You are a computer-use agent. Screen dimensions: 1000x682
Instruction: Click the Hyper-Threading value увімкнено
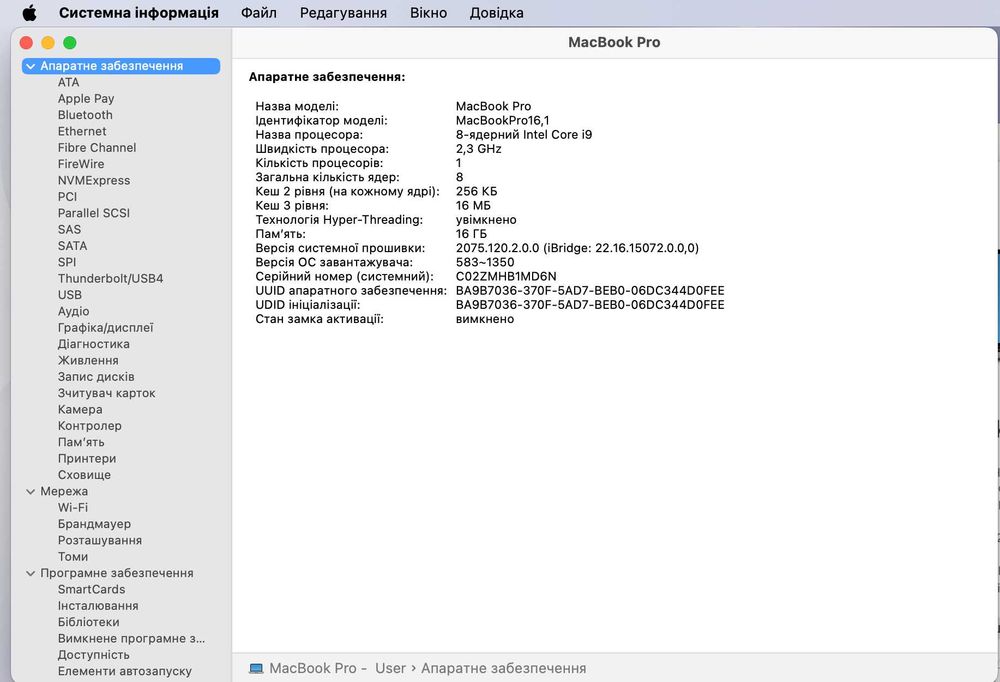click(486, 219)
